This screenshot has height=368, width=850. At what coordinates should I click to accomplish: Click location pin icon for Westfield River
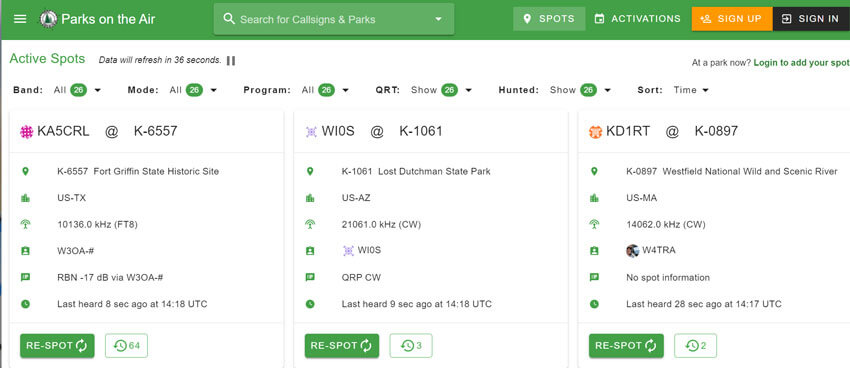click(x=594, y=171)
